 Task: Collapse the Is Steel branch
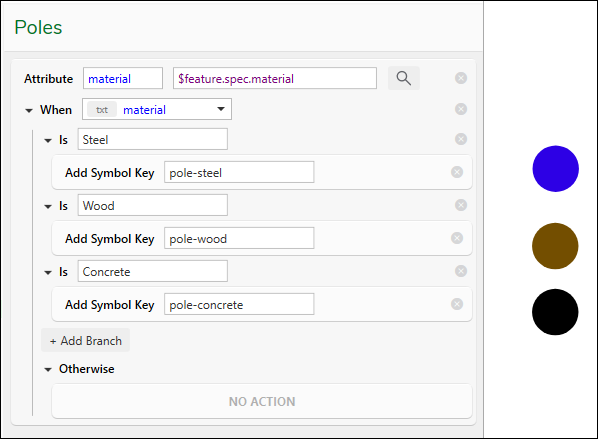pos(48,141)
